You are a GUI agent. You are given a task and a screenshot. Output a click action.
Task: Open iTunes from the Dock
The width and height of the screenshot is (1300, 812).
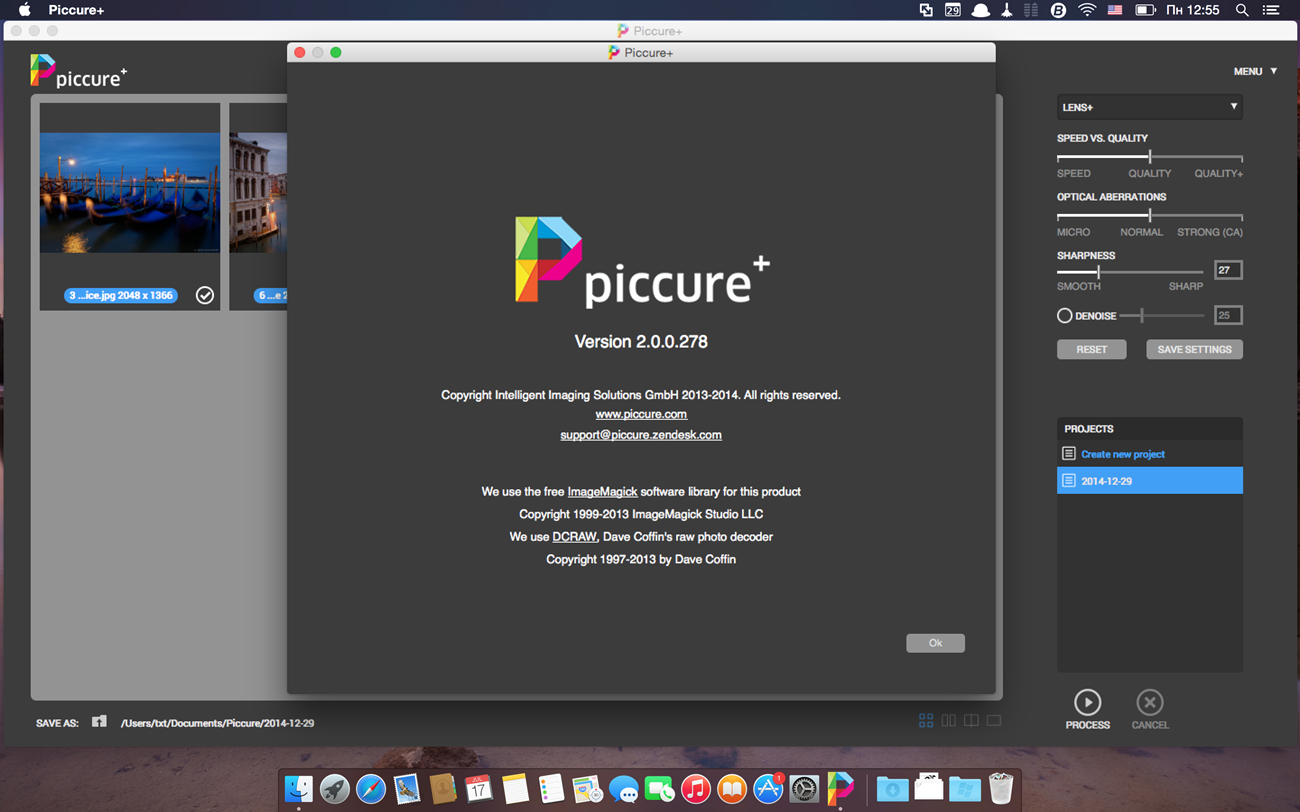[695, 789]
